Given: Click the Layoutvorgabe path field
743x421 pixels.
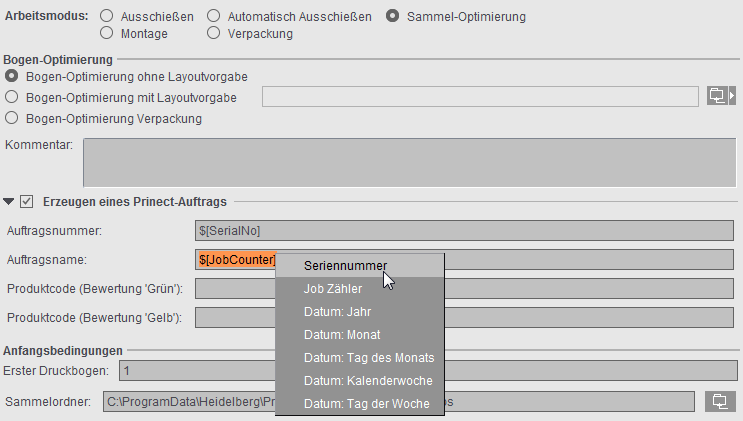Looking at the screenshot, I should [x=480, y=96].
